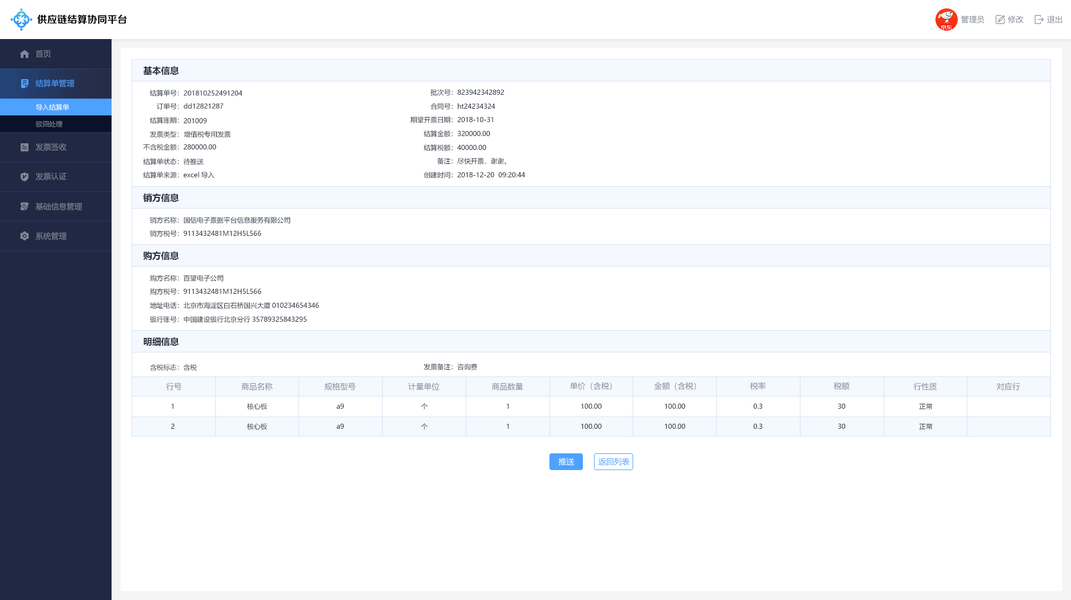Click settlement amount 320000.00
Image resolution: width=1071 pixels, height=600 pixels.
(473, 134)
